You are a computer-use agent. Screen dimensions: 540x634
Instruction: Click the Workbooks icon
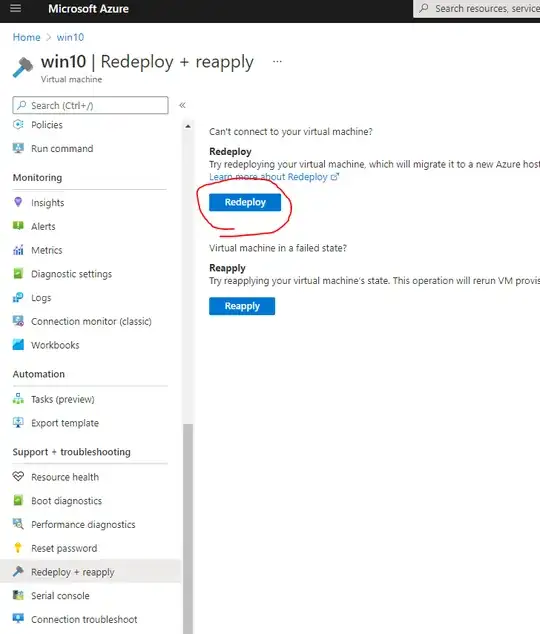click(18, 345)
